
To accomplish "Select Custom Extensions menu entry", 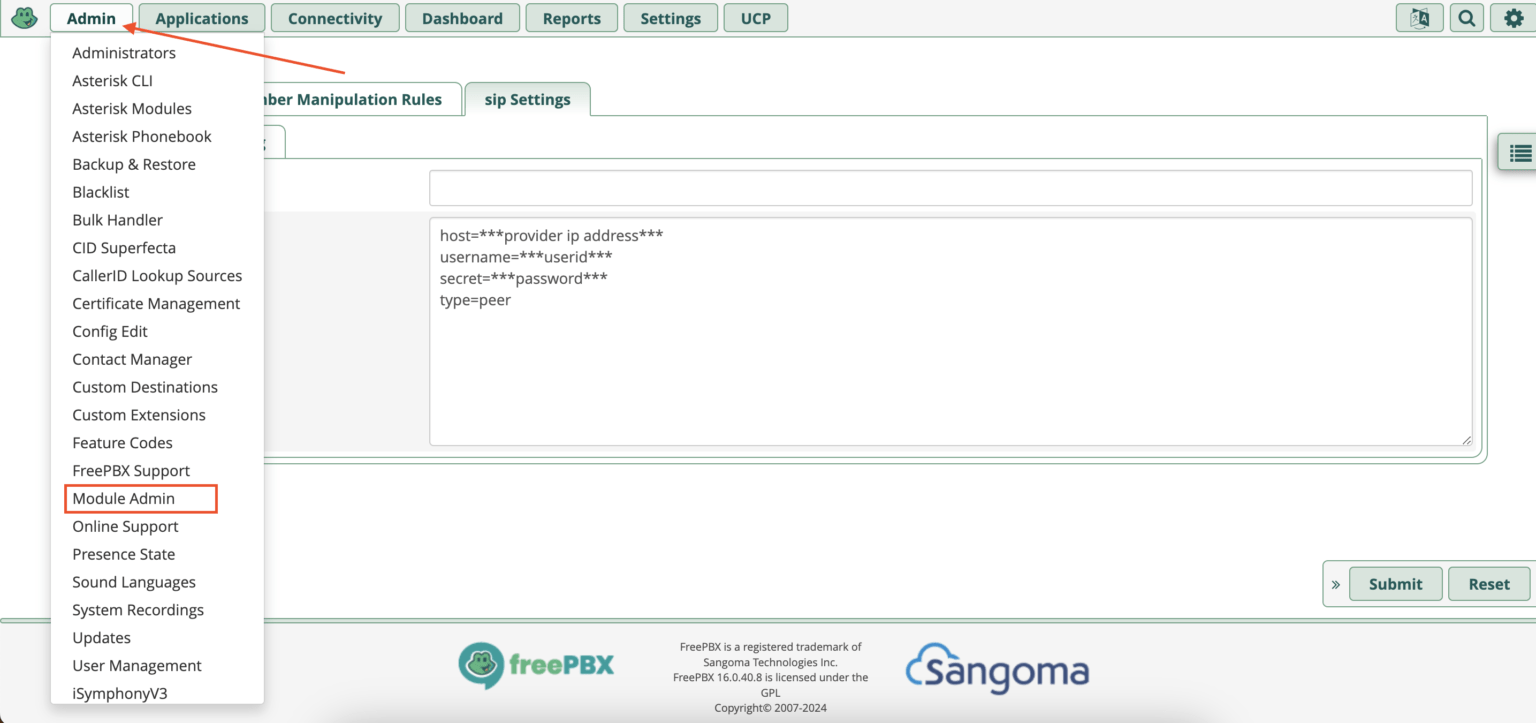I will [139, 415].
